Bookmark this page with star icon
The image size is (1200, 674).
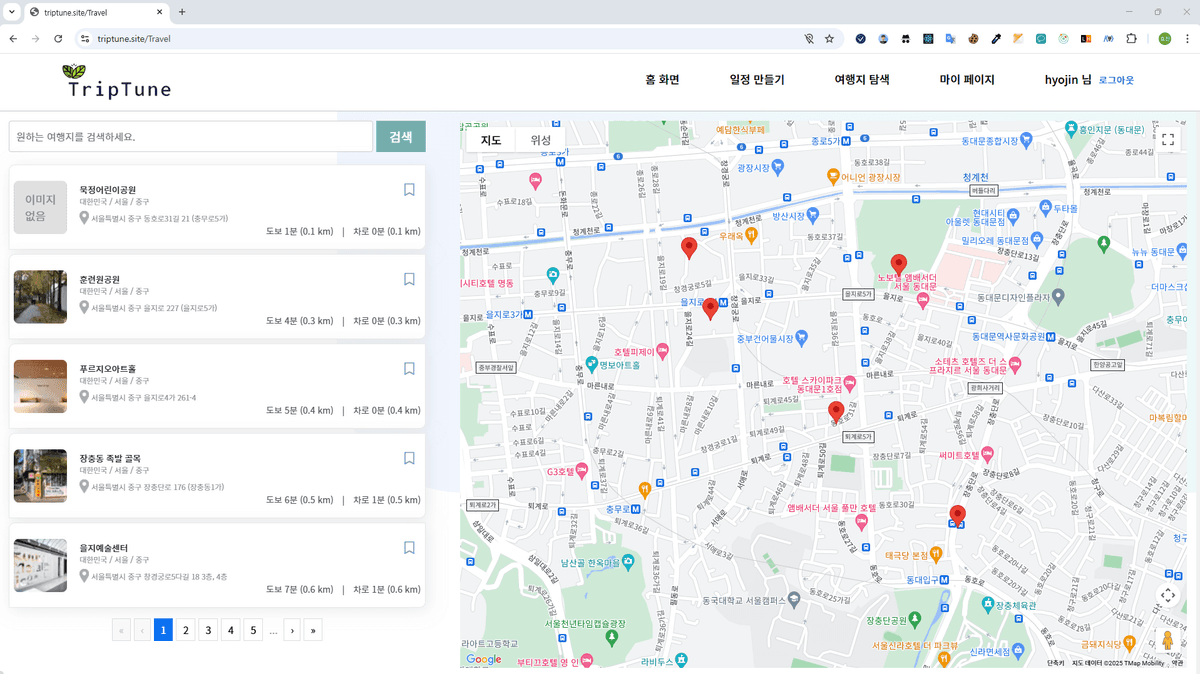point(829,39)
